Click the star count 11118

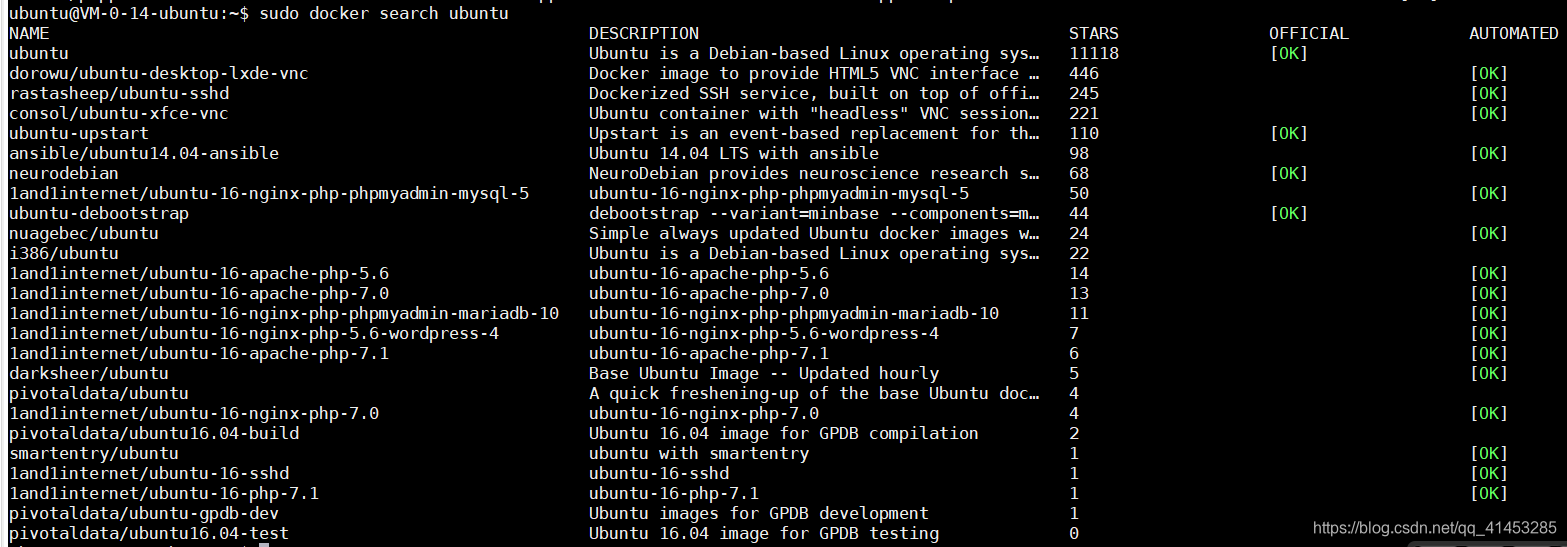point(1094,53)
